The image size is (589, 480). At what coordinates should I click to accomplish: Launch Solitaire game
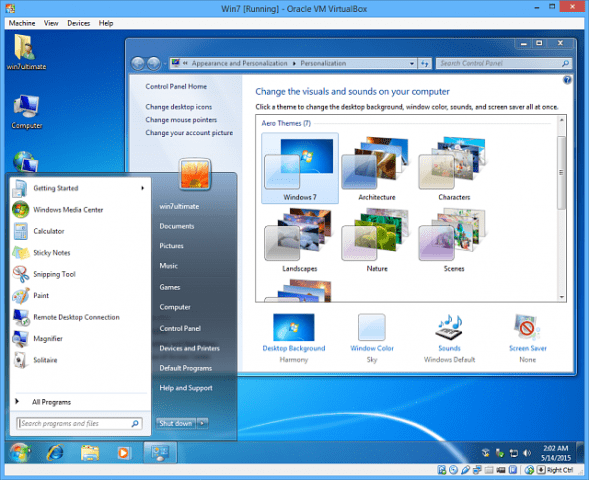coord(80,360)
